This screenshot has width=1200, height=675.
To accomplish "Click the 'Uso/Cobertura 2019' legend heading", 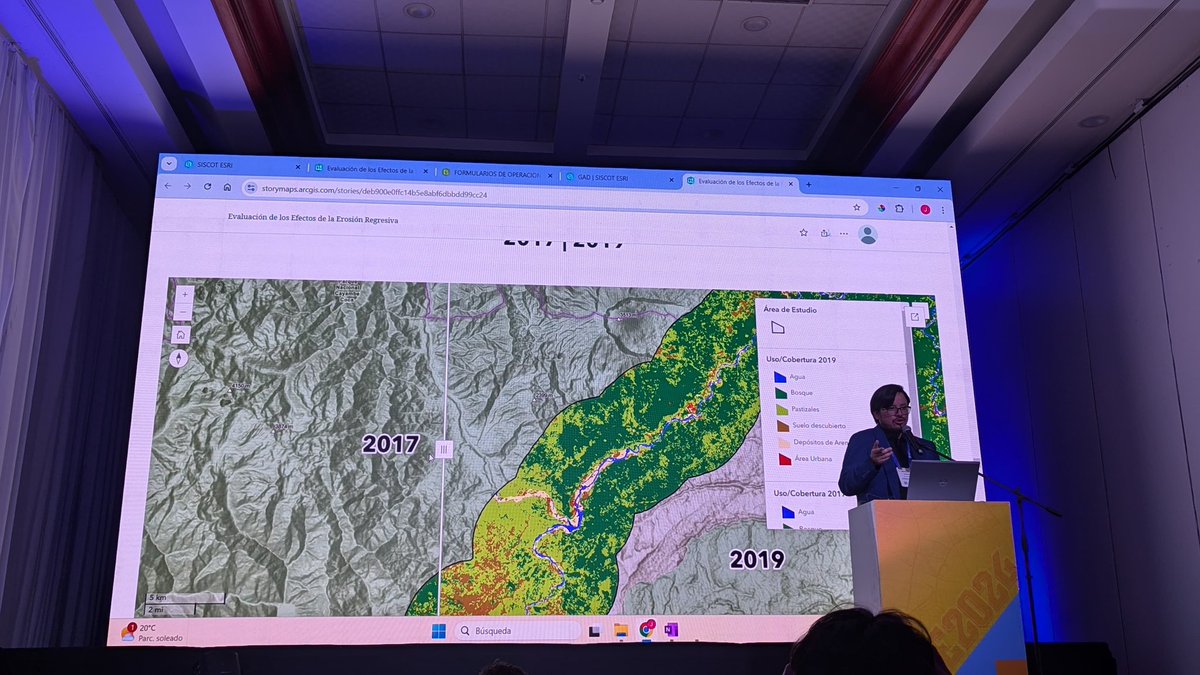I will [x=801, y=359].
